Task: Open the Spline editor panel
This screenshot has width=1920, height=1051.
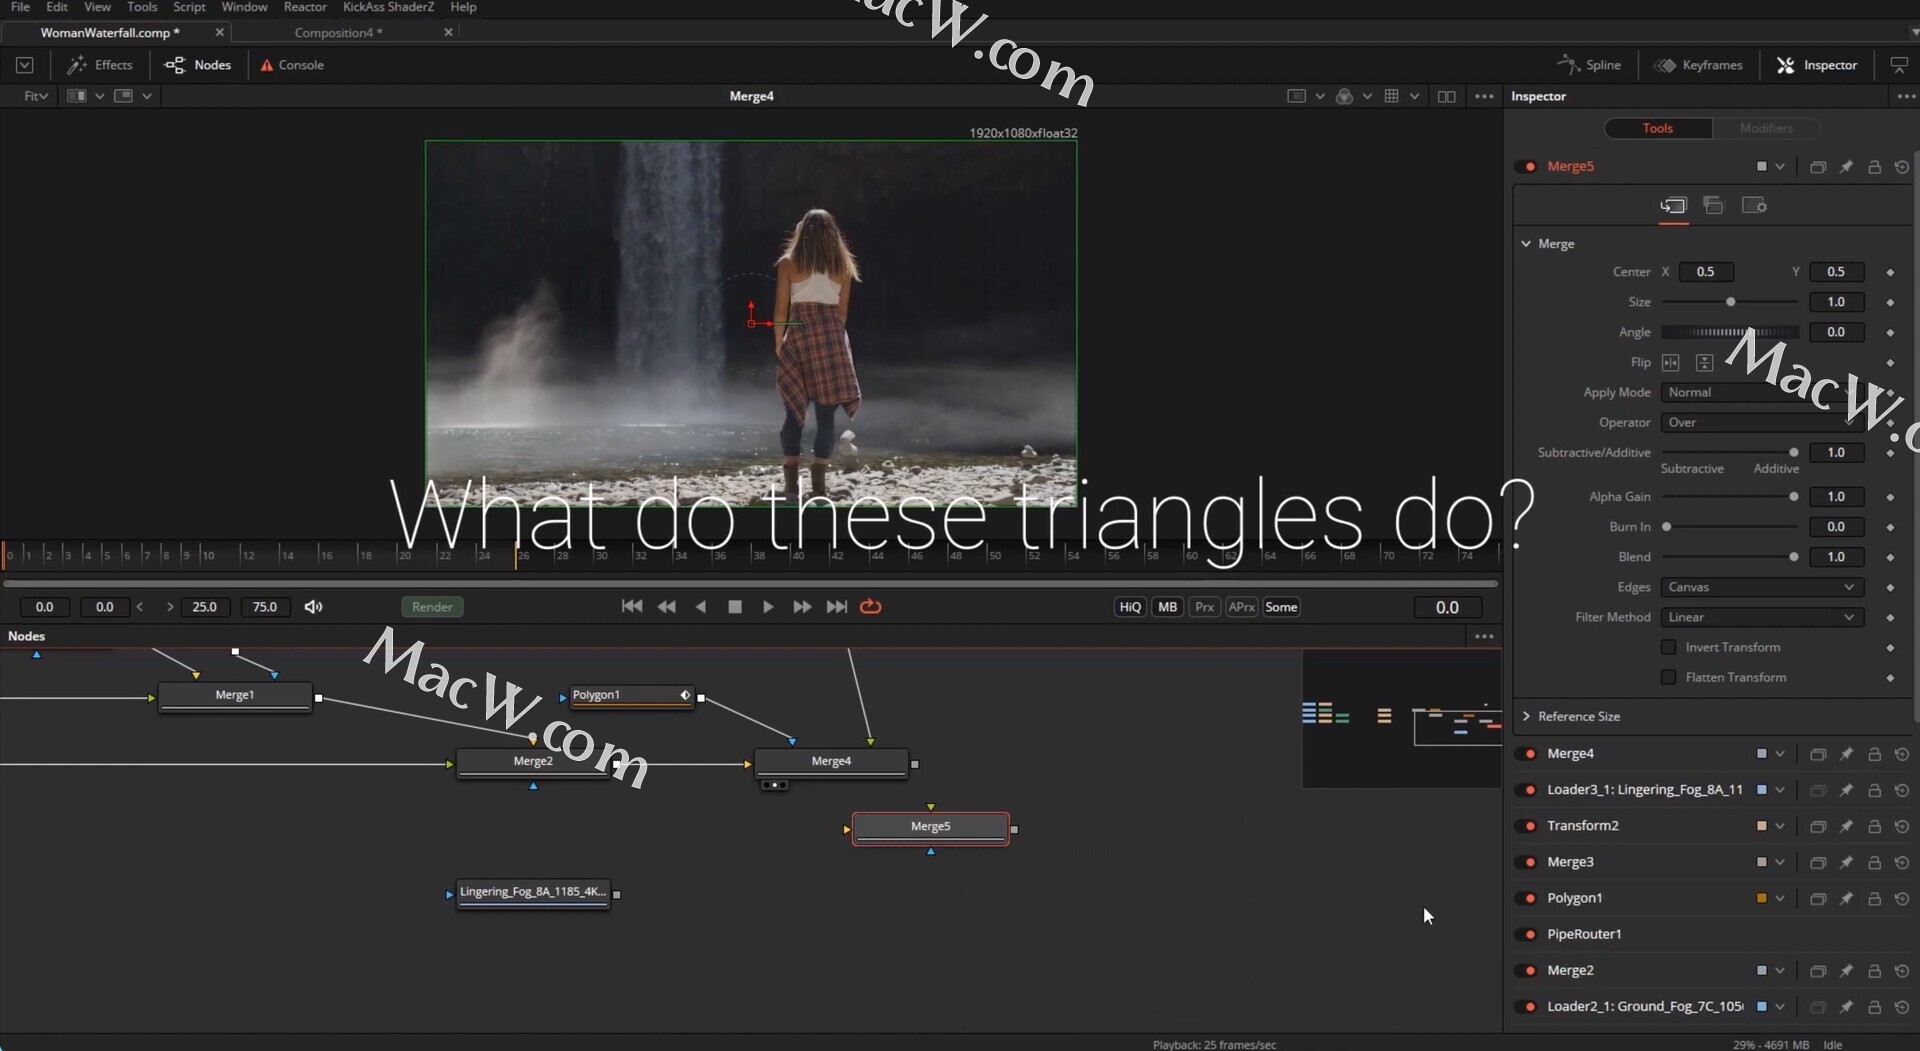Action: [x=1590, y=65]
